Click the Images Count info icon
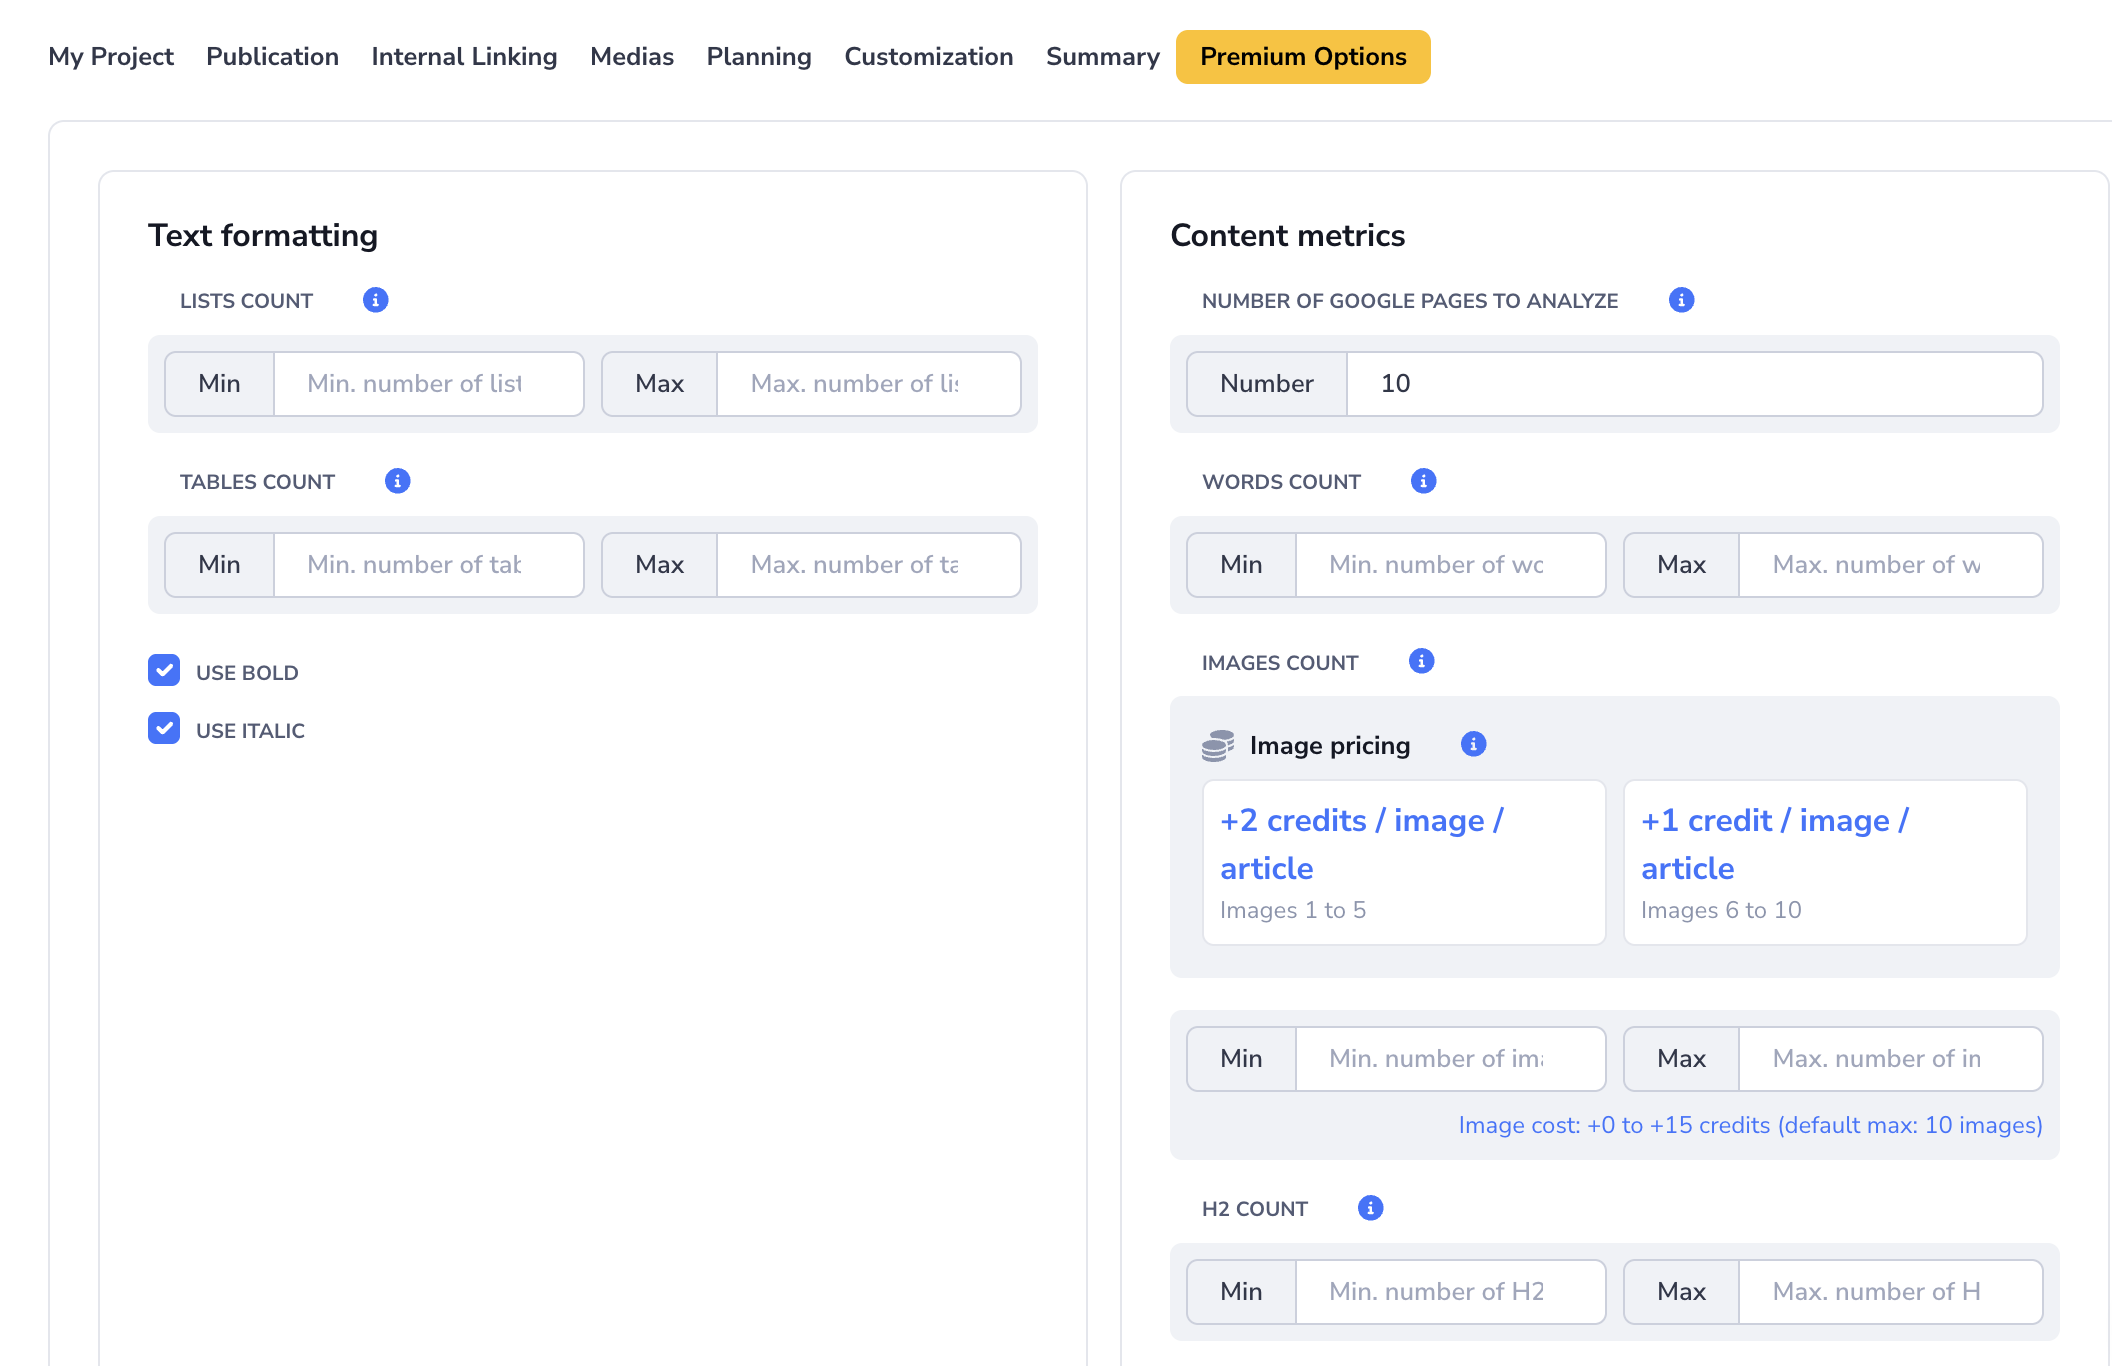Screen dimensions: 2112x1366 (x=1421, y=661)
